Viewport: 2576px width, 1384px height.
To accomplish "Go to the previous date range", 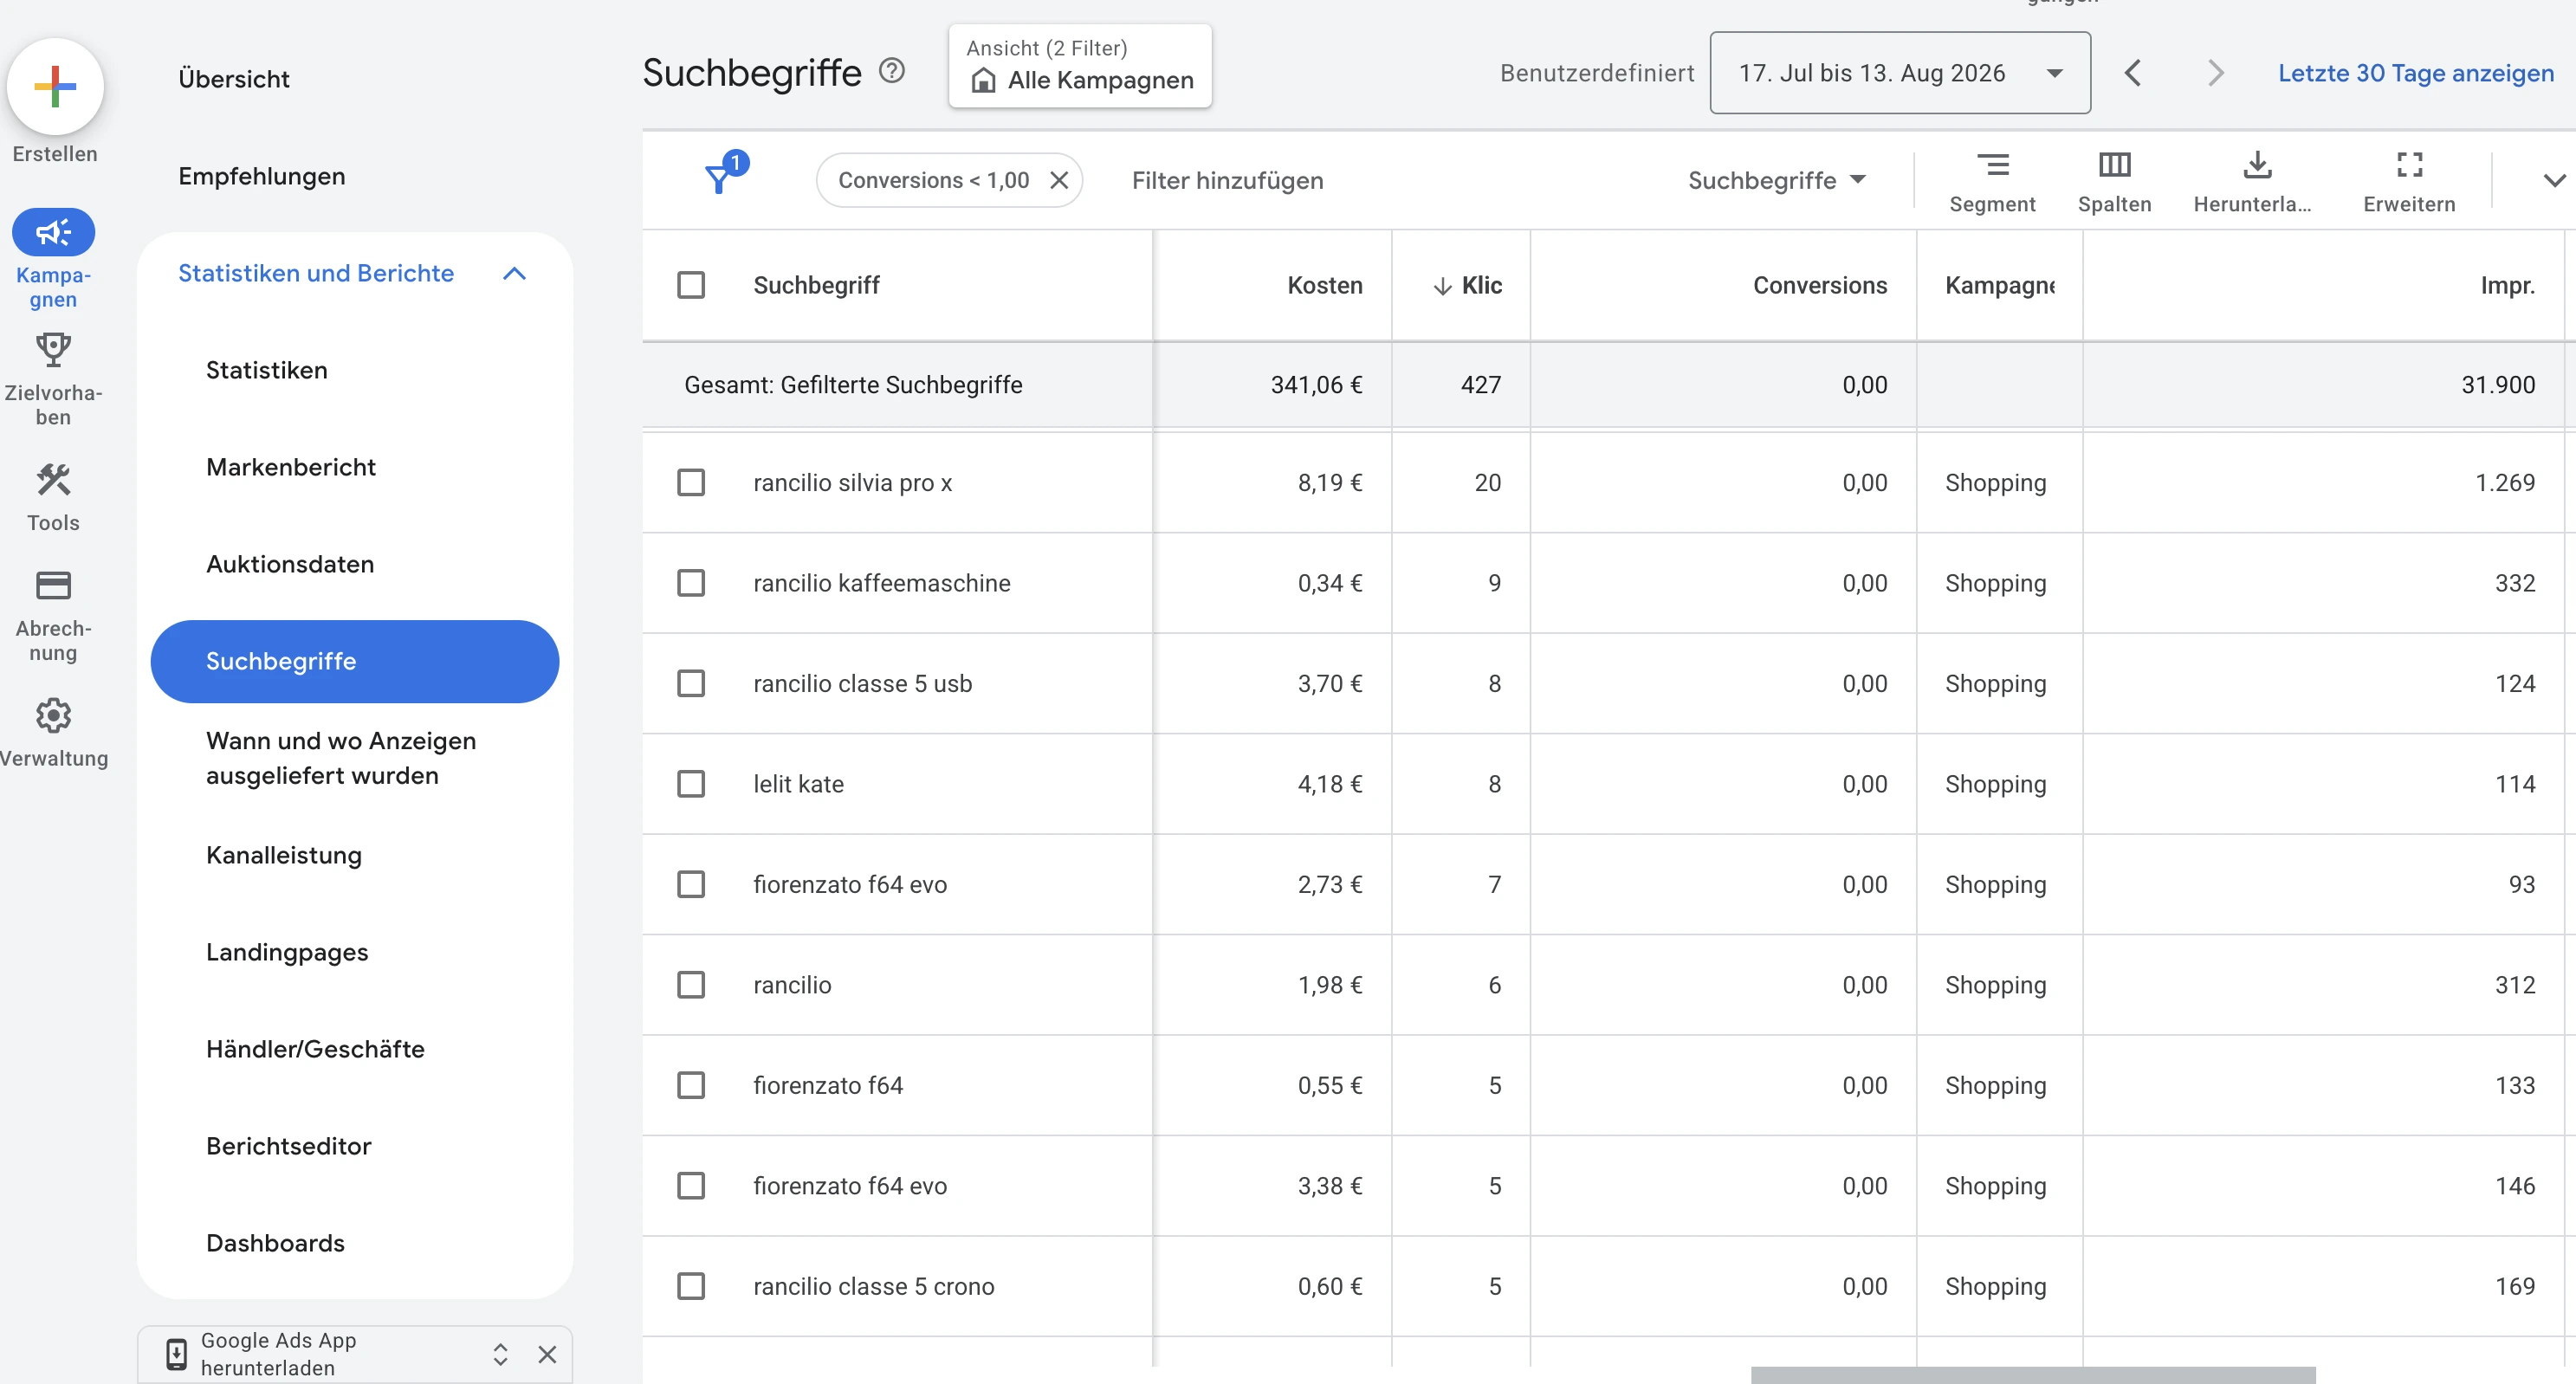I will click(2133, 73).
